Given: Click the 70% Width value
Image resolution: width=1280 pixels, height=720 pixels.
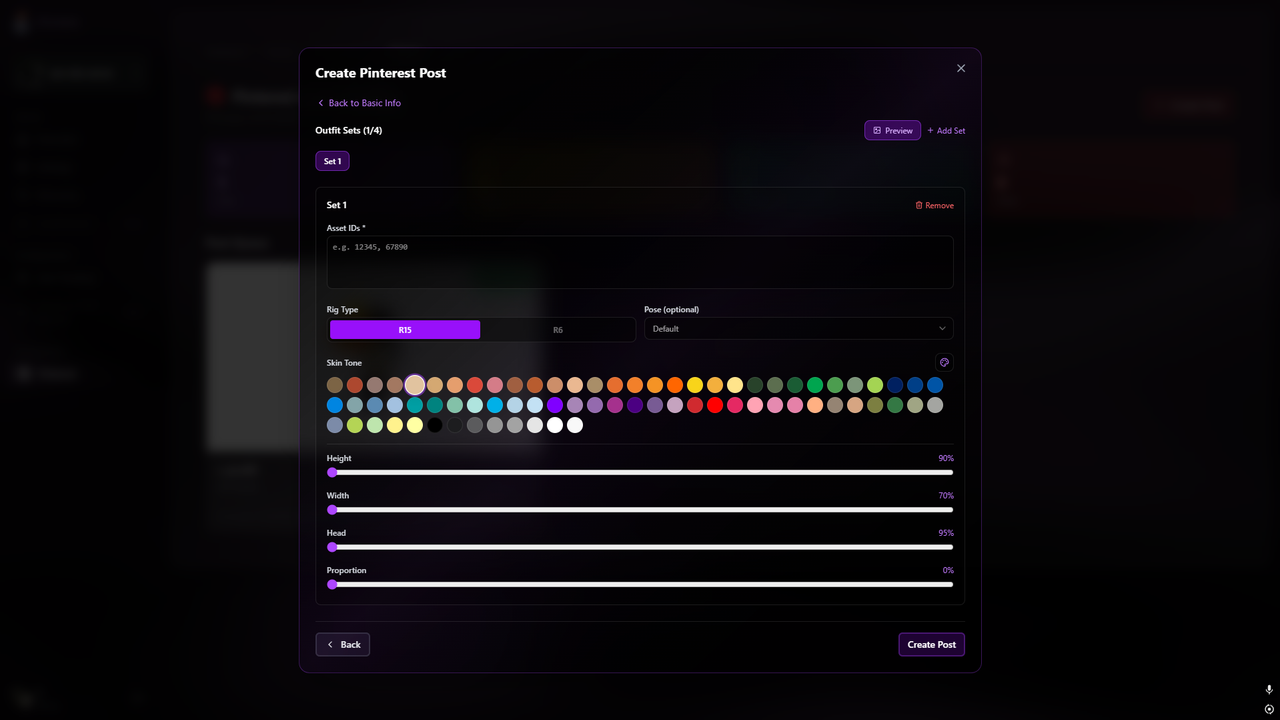Looking at the screenshot, I should (x=946, y=496).
